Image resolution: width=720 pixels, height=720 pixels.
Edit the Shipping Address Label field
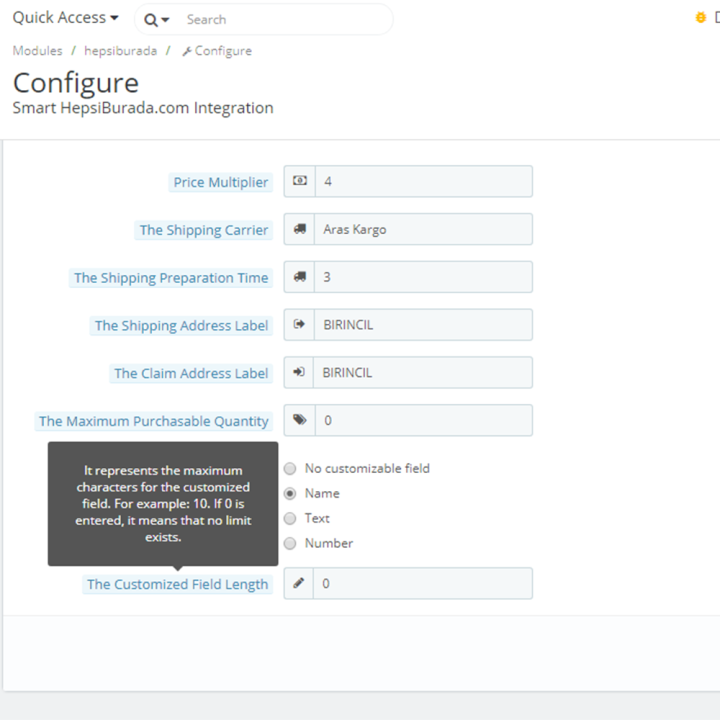point(423,325)
